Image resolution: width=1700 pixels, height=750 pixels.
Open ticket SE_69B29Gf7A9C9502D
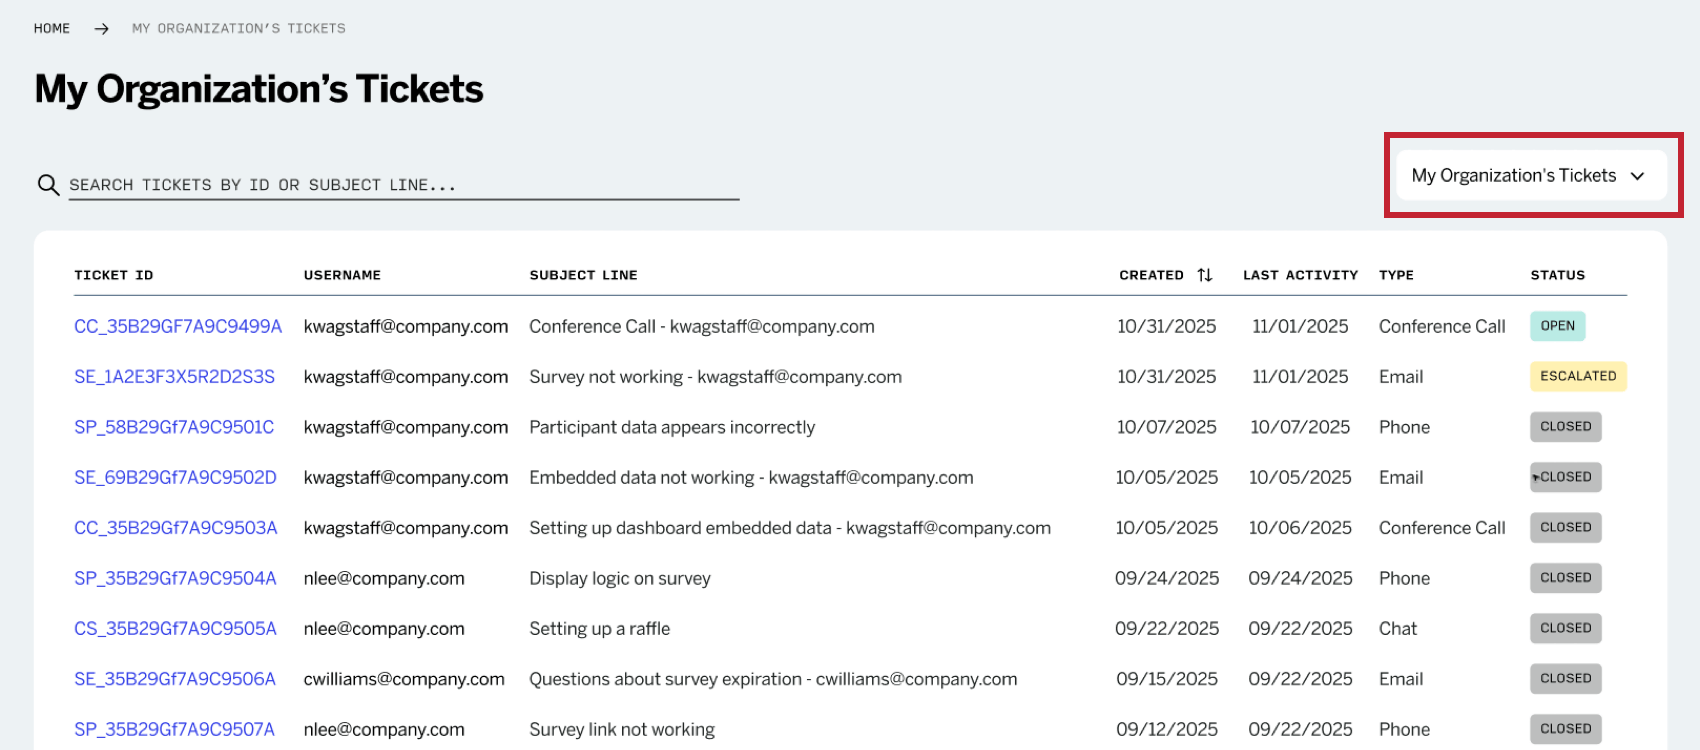(175, 478)
